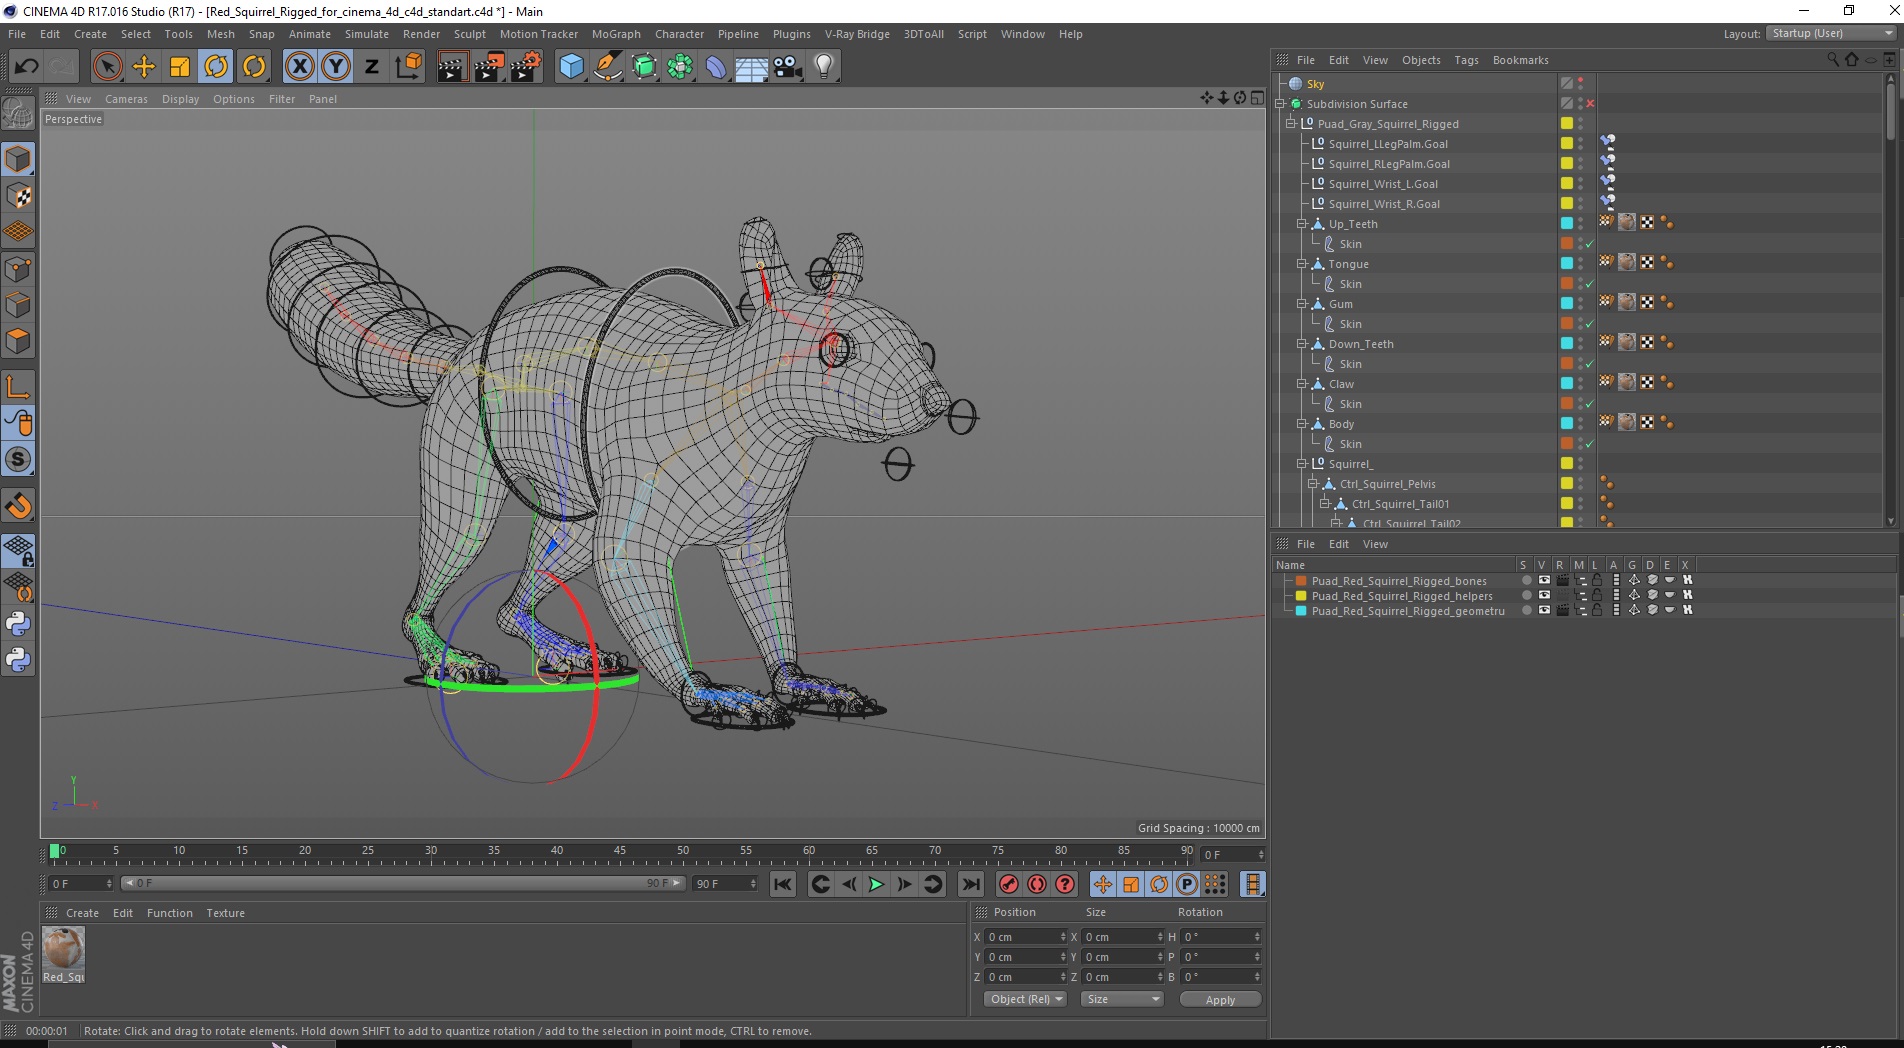Collapse the Body object node
Viewport: 1904px width, 1048px height.
1302,424
